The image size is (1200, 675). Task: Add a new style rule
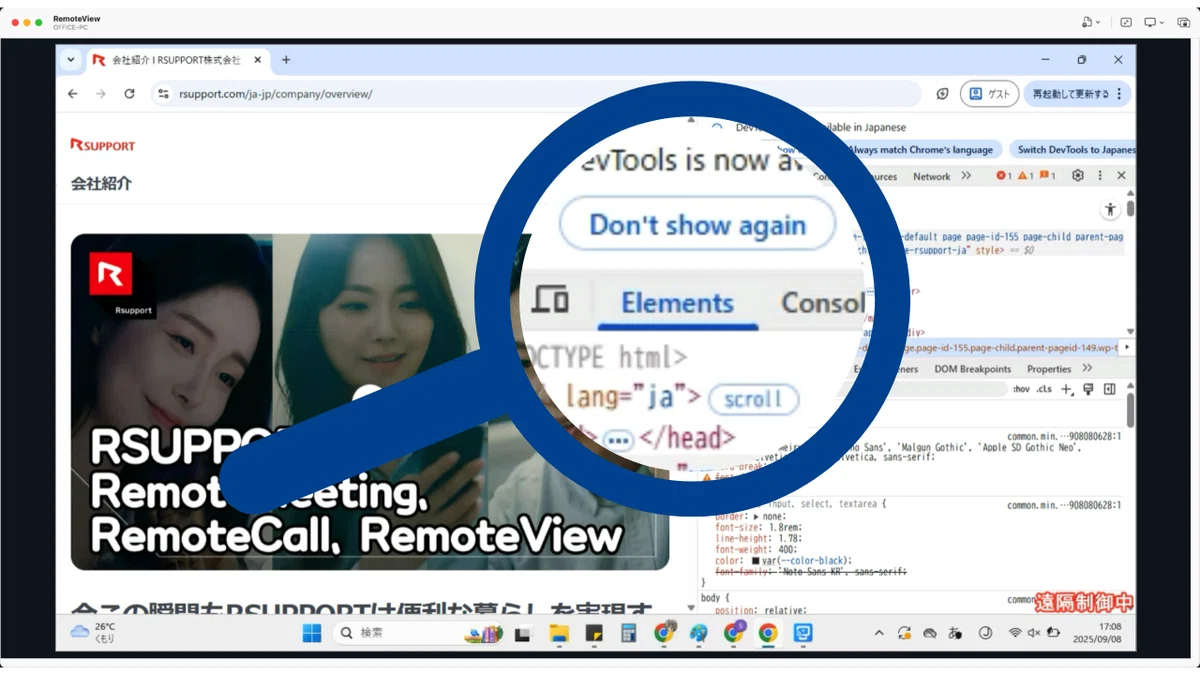coord(1067,389)
